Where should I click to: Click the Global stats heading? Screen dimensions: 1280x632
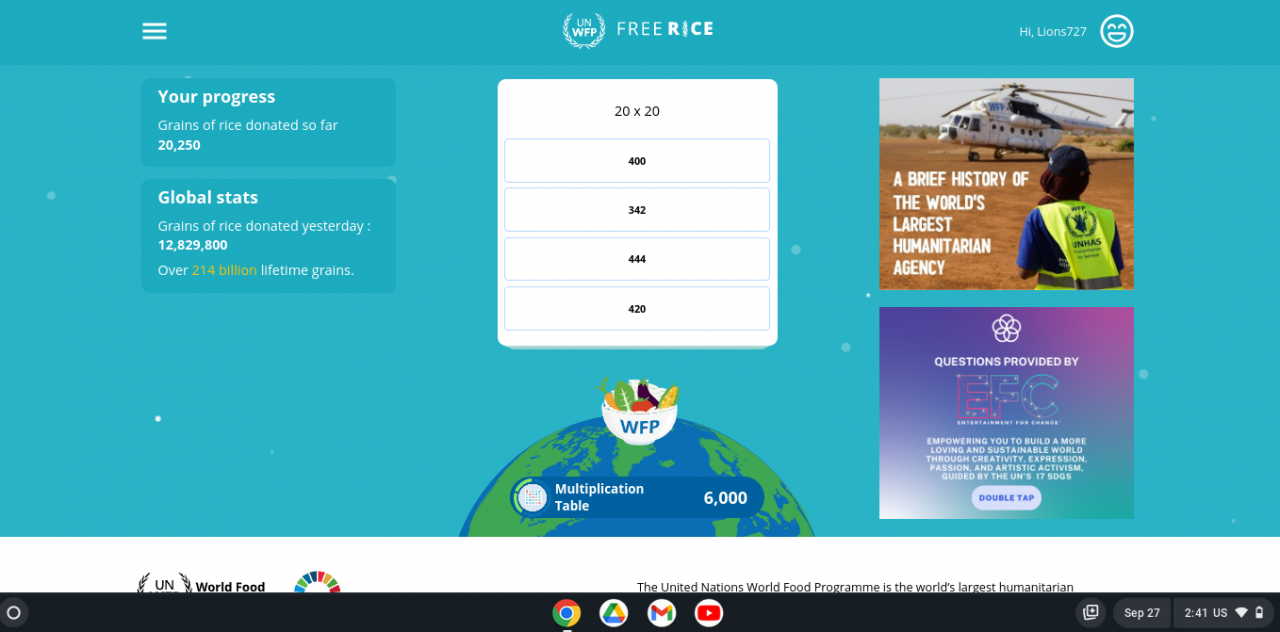[208, 197]
